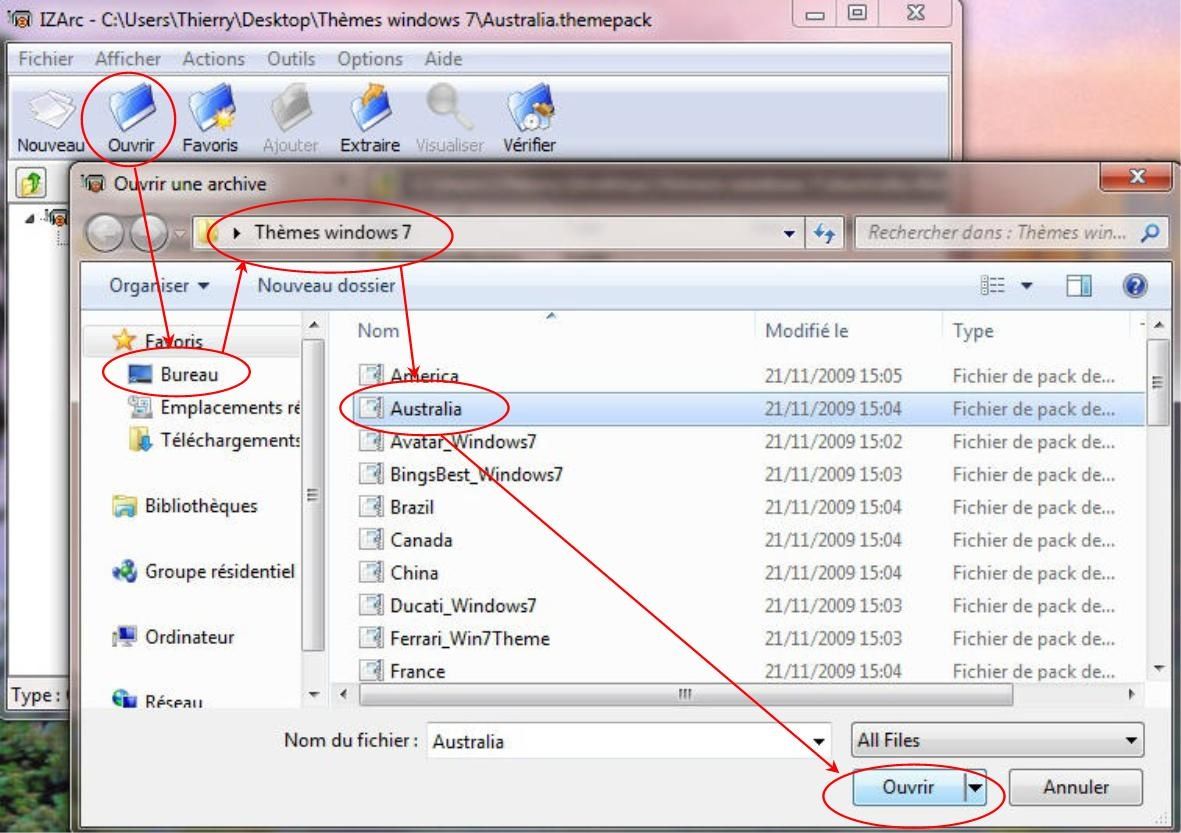Click the file list vertical scrollbar thumb
The image size is (1181, 833).
1158,383
